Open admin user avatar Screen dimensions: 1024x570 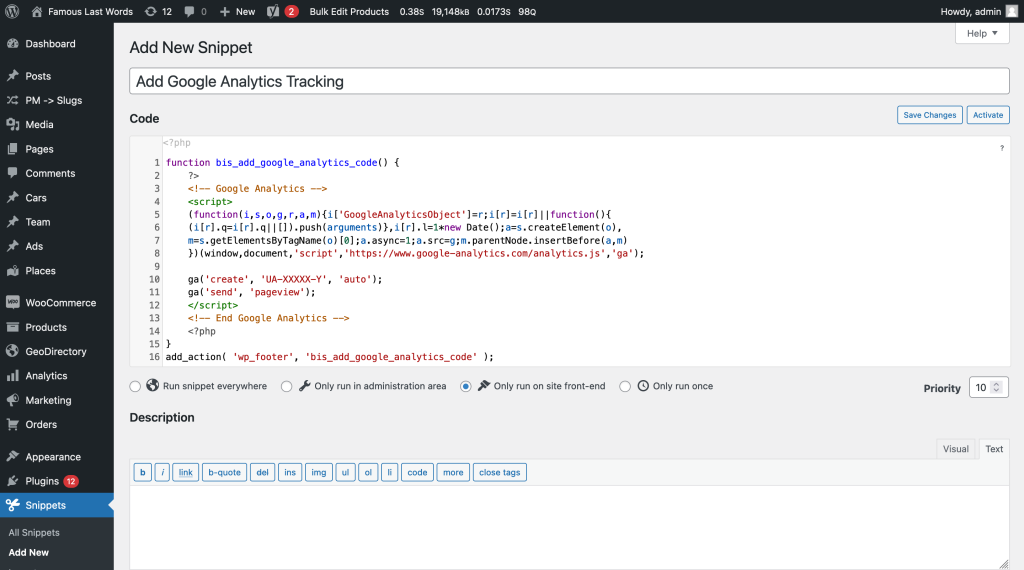1012,11
